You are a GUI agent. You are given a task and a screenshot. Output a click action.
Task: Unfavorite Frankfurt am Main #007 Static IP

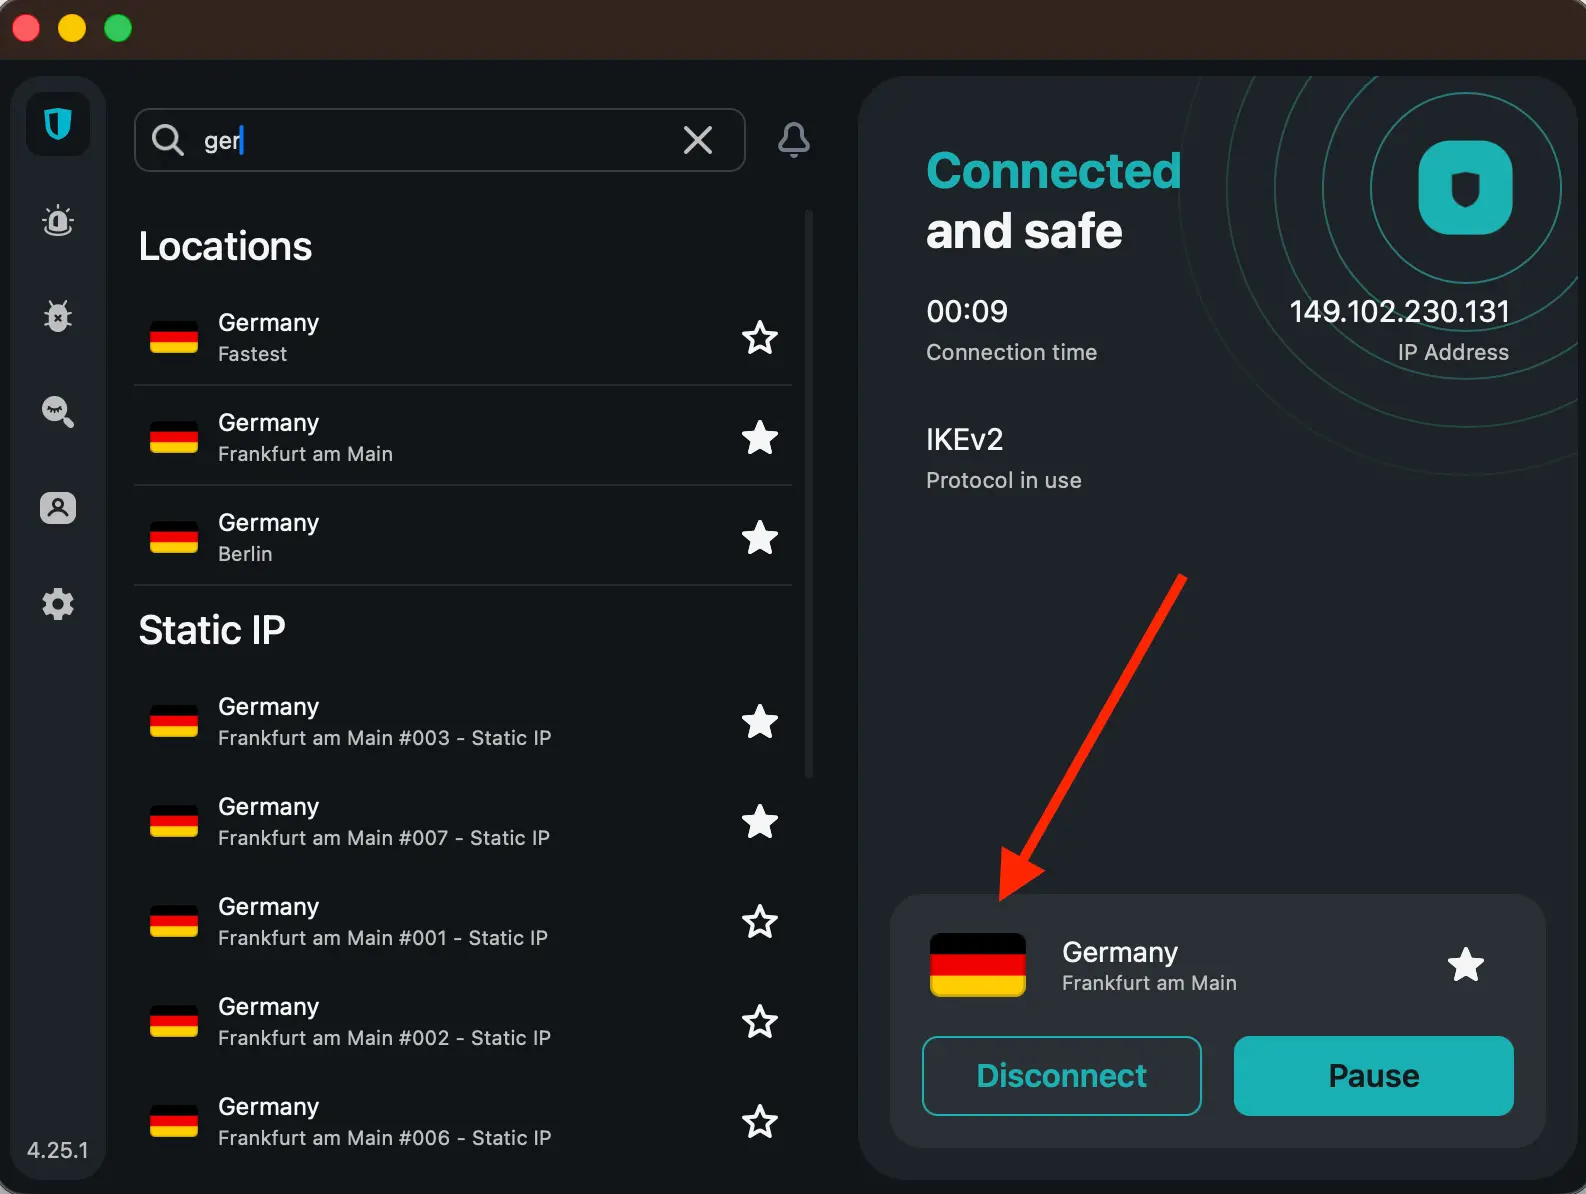pos(760,822)
